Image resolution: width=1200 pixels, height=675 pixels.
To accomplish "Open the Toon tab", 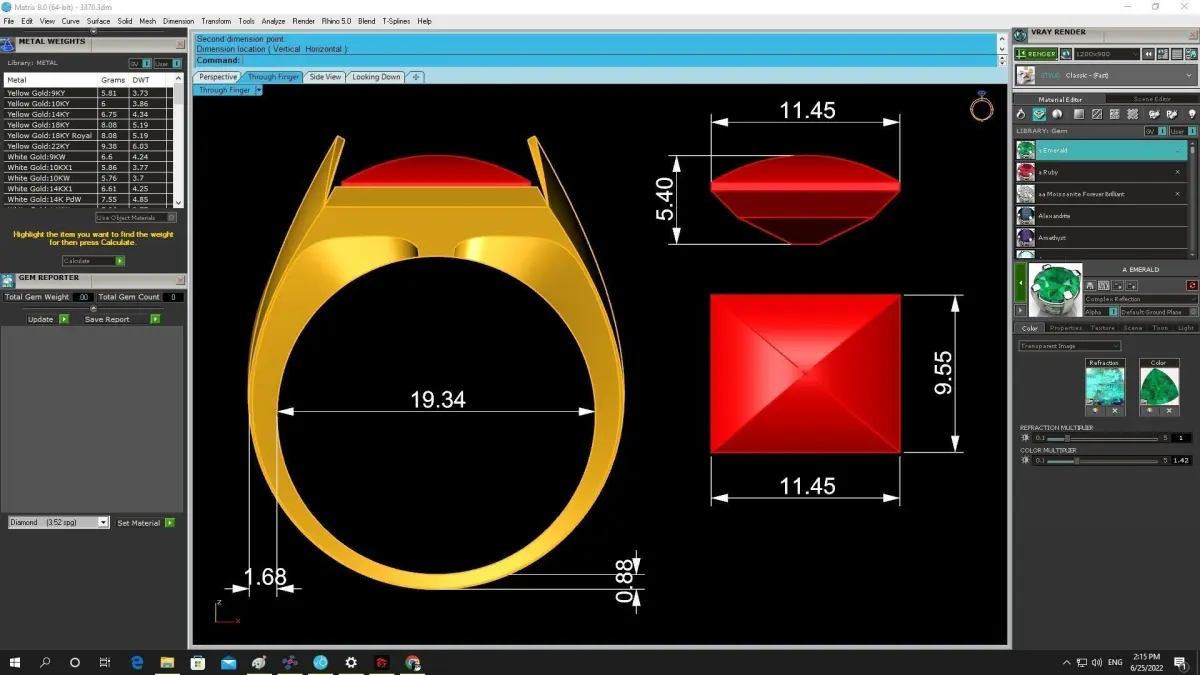I will click(x=1159, y=328).
